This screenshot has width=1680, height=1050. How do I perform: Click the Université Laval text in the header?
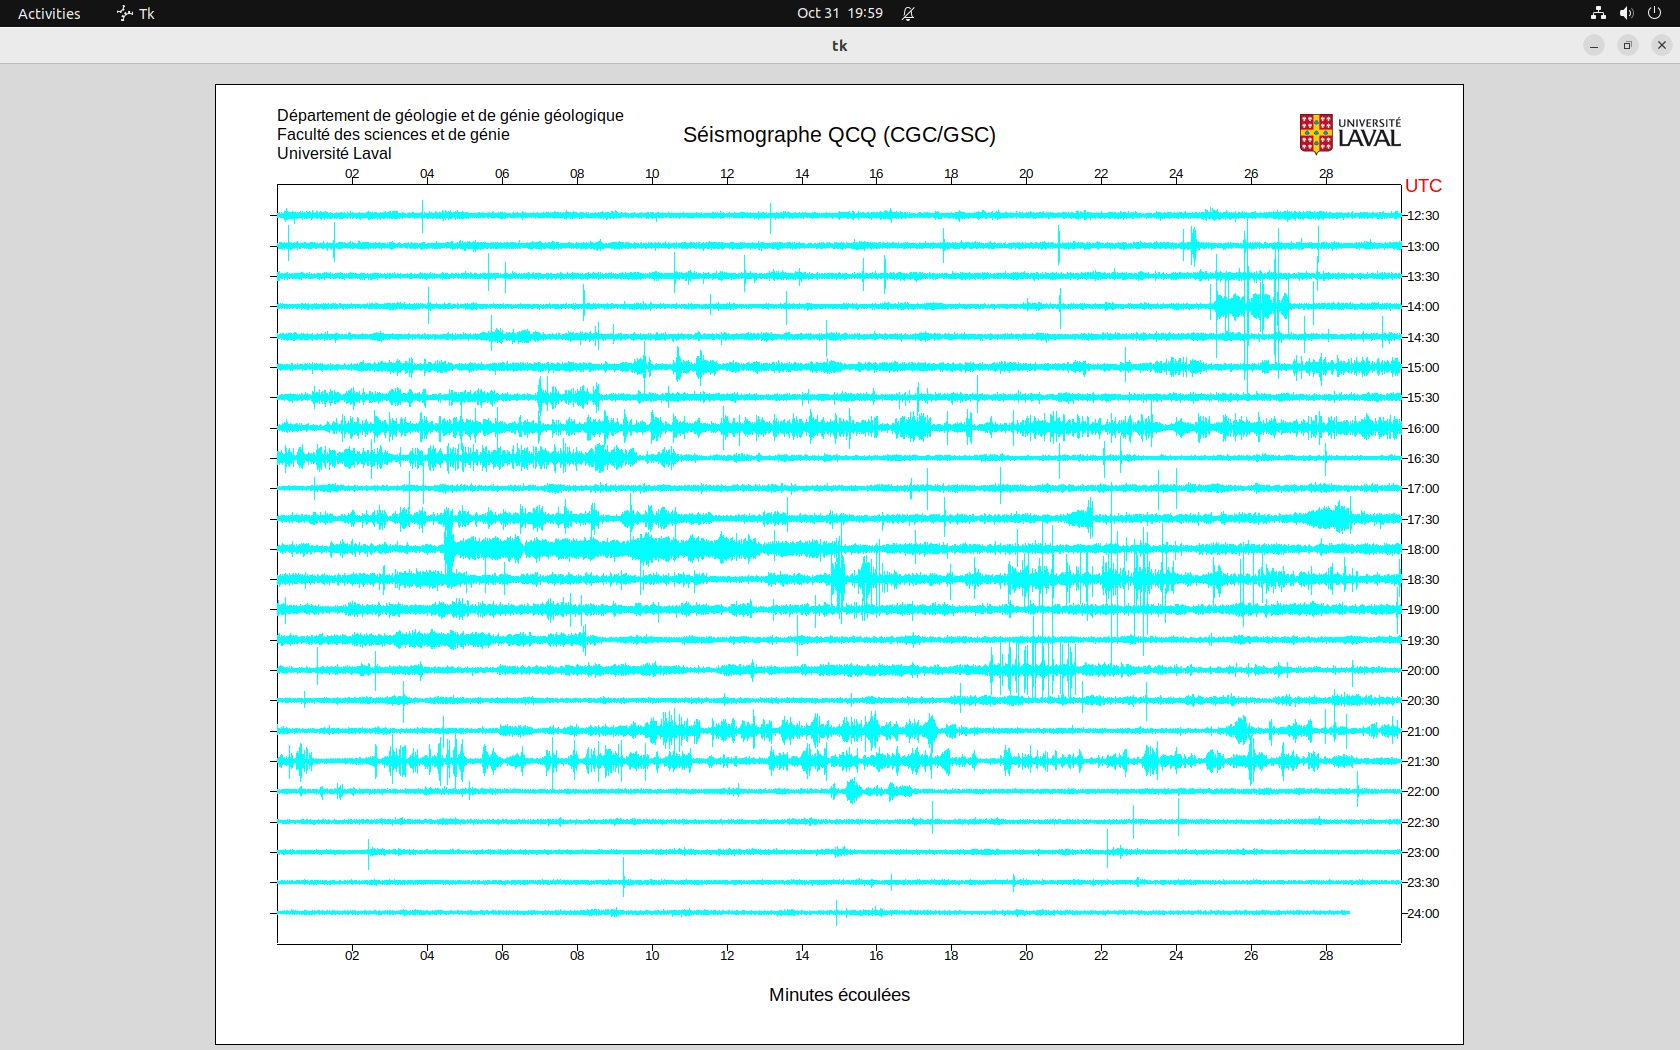pyautogui.click(x=334, y=154)
